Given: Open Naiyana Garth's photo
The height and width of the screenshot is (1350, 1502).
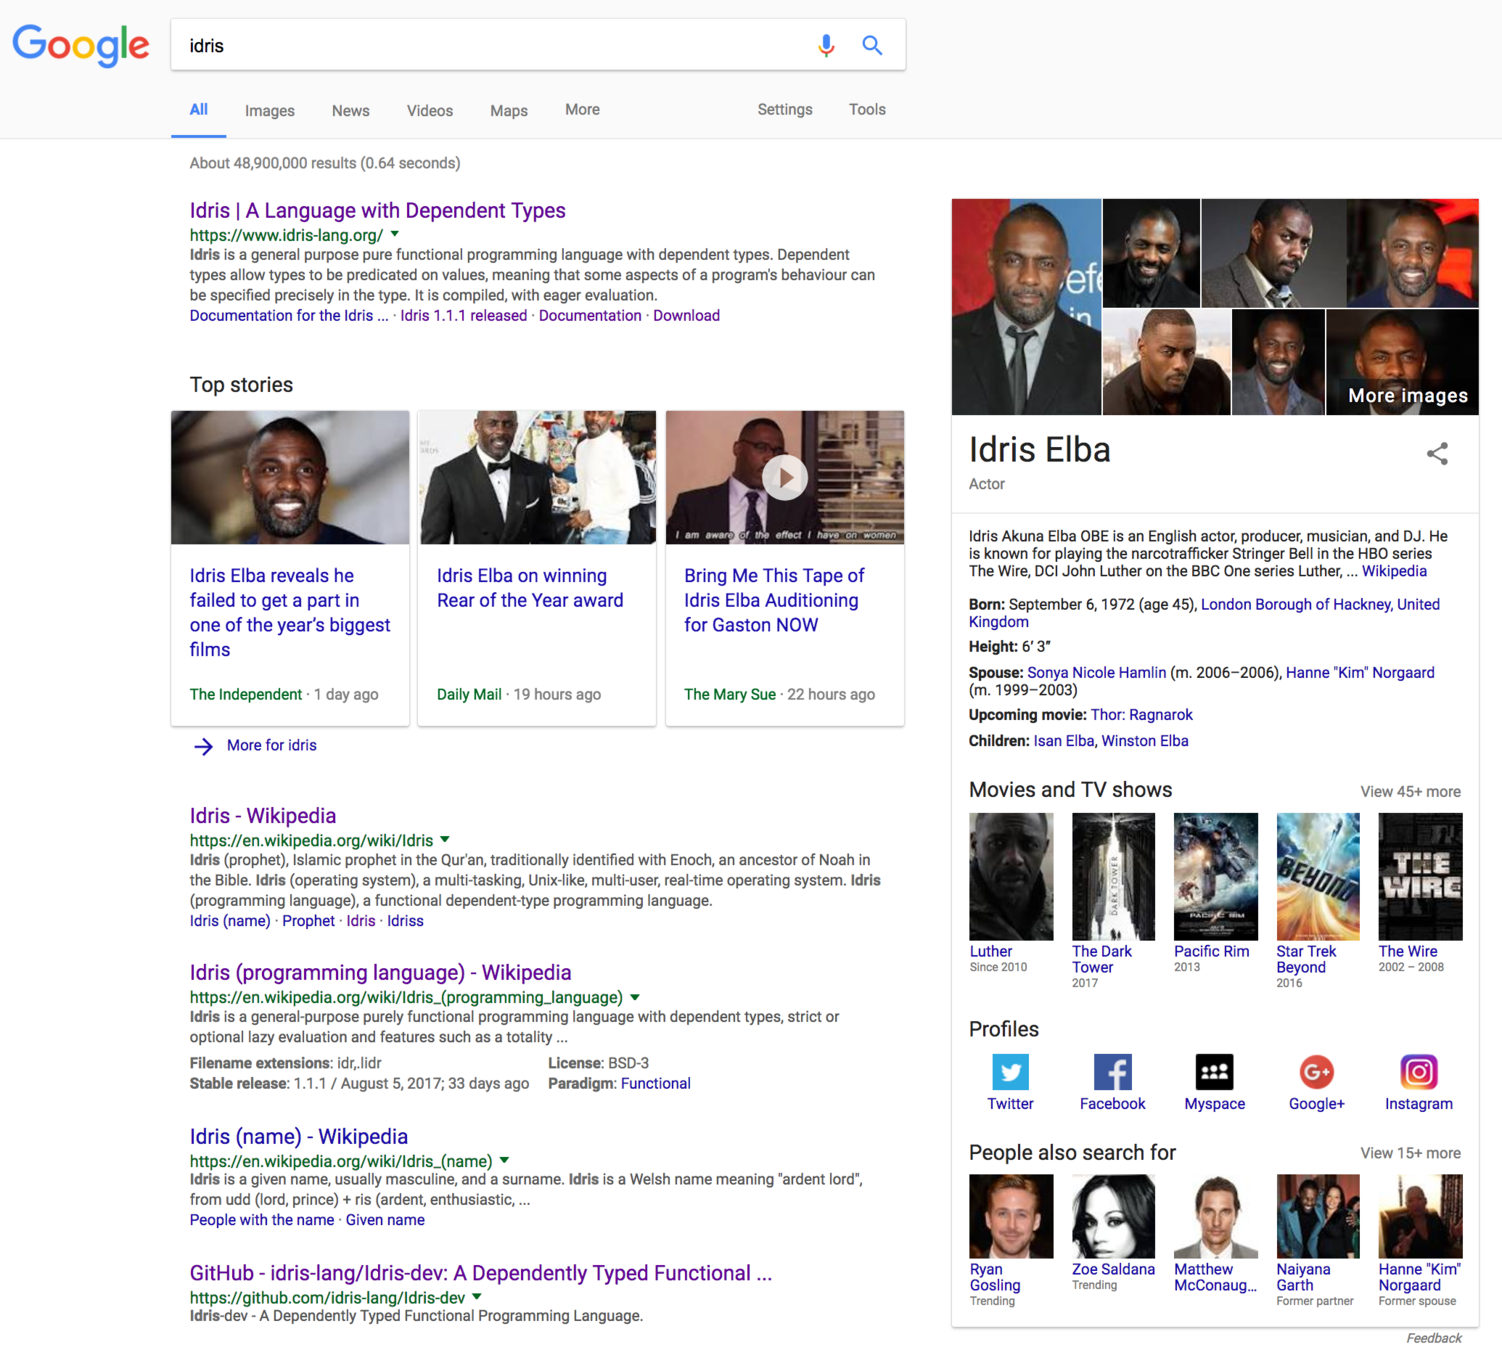Looking at the screenshot, I should click(1318, 1216).
